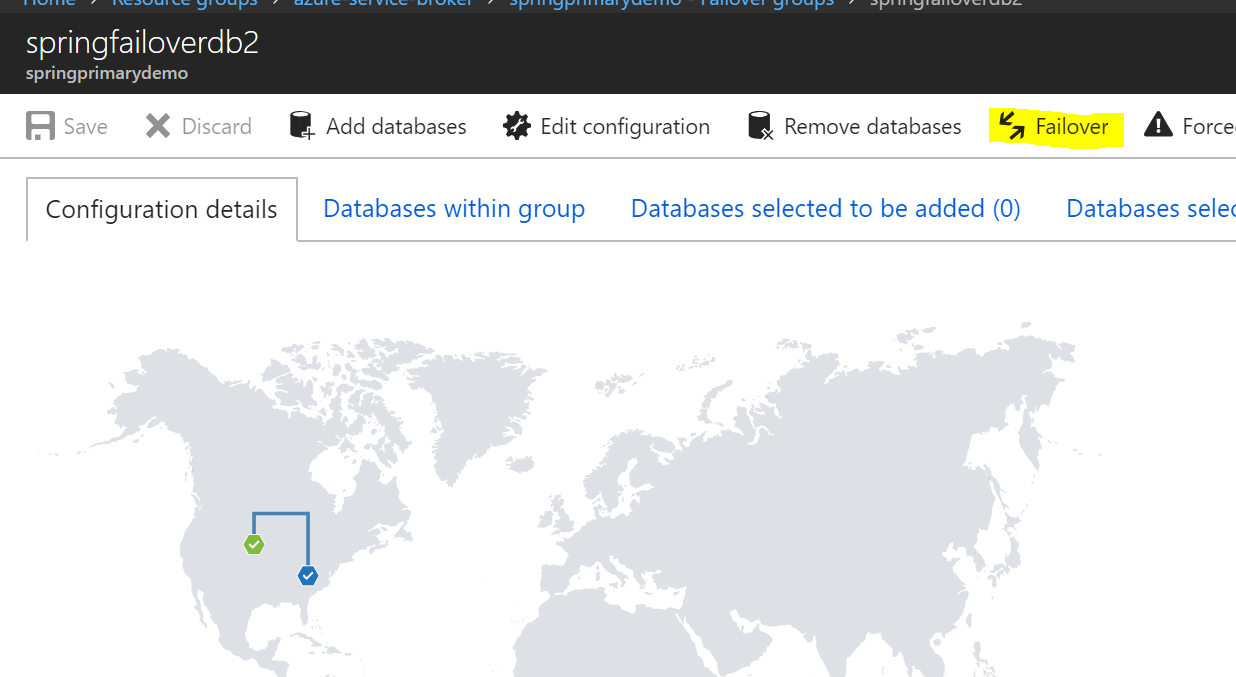Click the Edit configuration gear icon
The width and height of the screenshot is (1236, 677).
point(516,126)
